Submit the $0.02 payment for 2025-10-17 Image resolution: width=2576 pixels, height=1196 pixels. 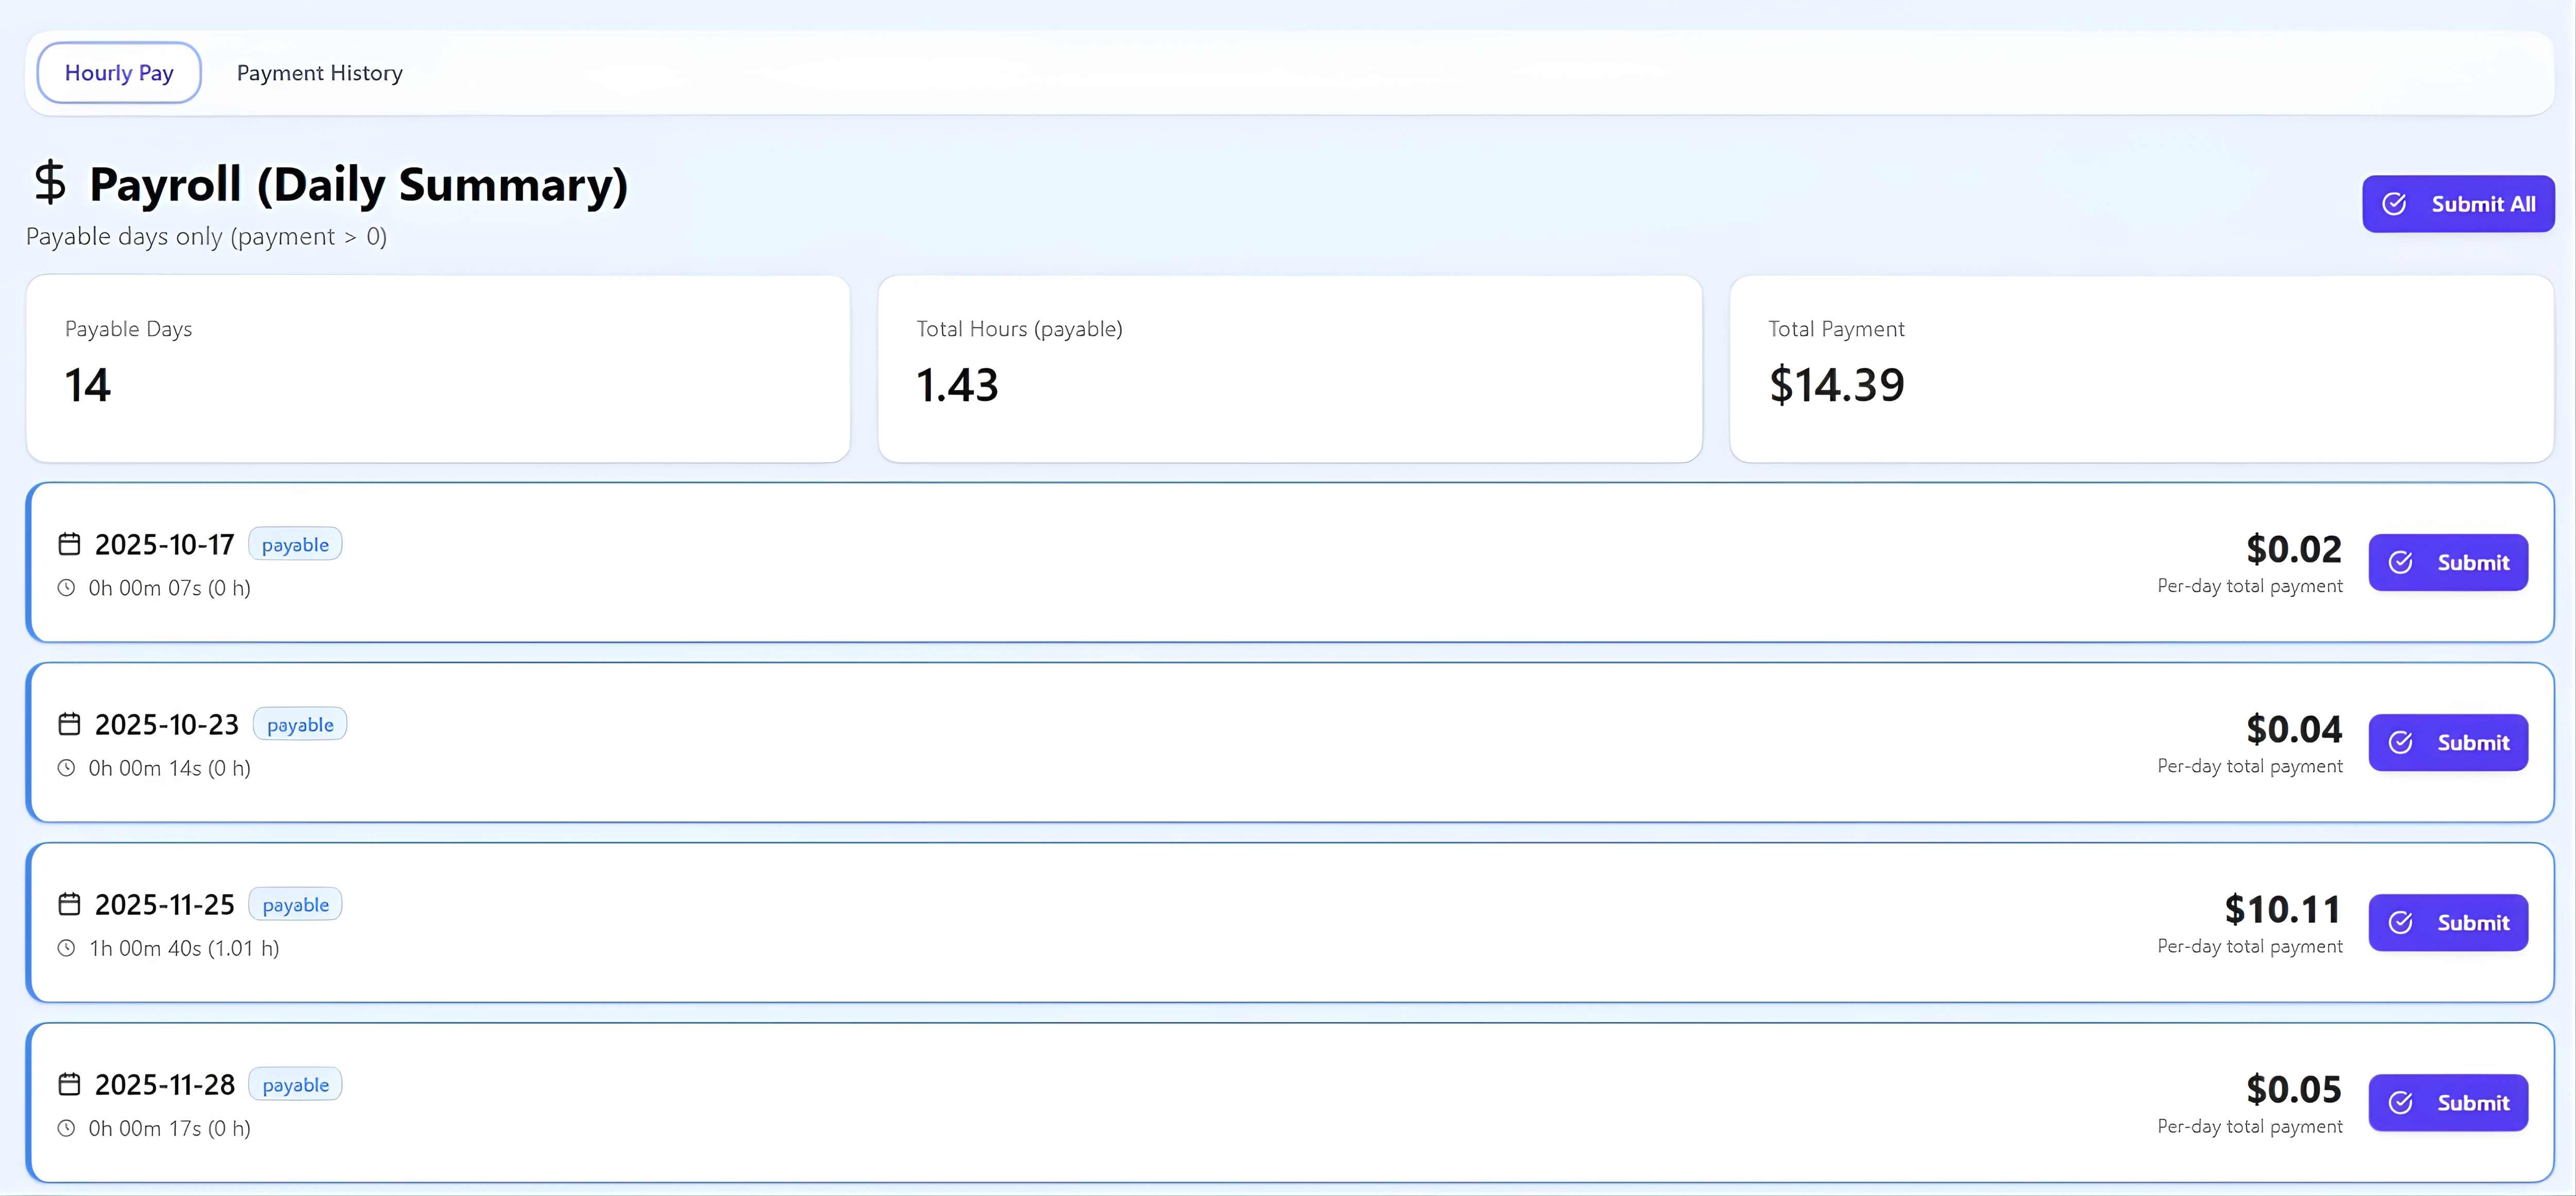2448,562
